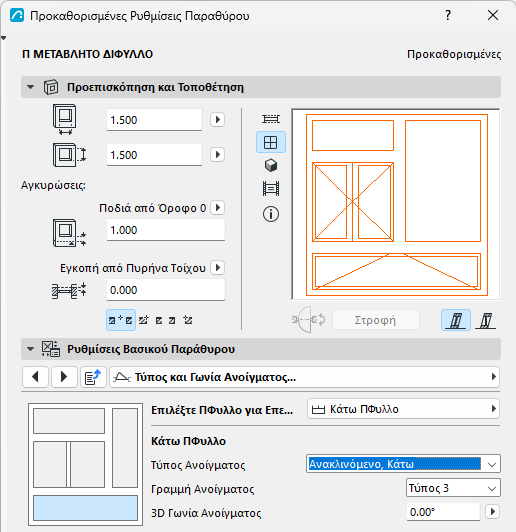This screenshot has width=516, height=532.
Task: Select the last anchor option in row
Action: point(188,320)
